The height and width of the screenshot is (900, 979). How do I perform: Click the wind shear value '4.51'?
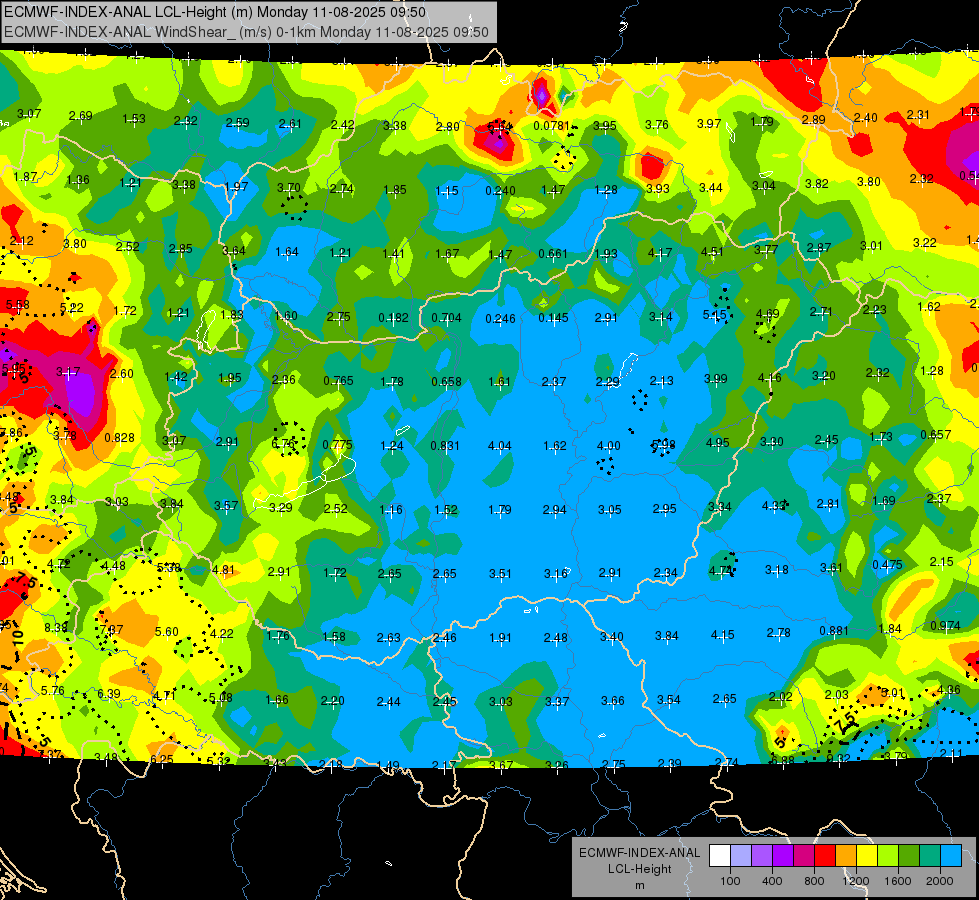(x=712, y=252)
